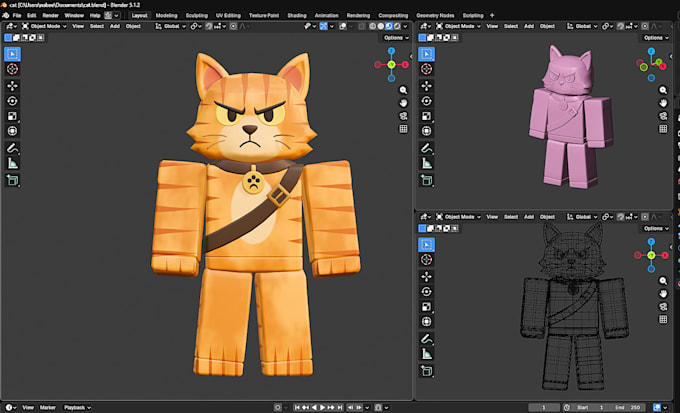Open pivot point dropdown in the main viewport
This screenshot has width=680, height=413.
(x=196, y=26)
